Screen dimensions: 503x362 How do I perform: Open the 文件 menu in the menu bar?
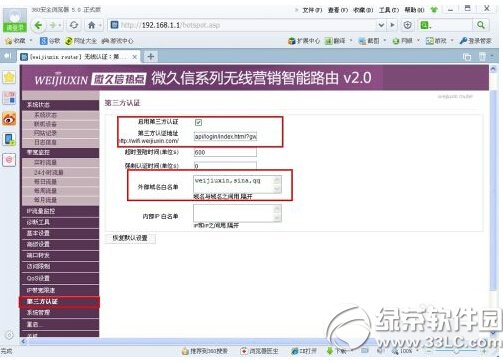[x=312, y=10]
